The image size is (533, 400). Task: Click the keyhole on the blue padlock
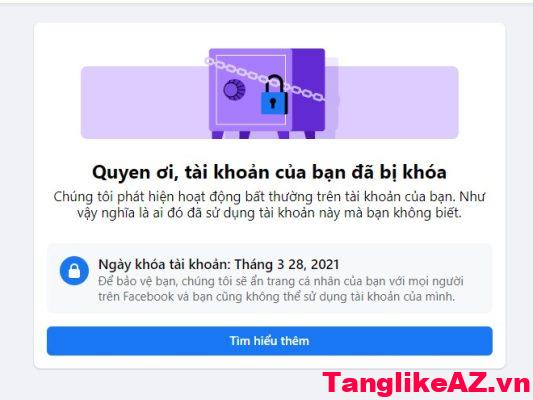(x=273, y=103)
